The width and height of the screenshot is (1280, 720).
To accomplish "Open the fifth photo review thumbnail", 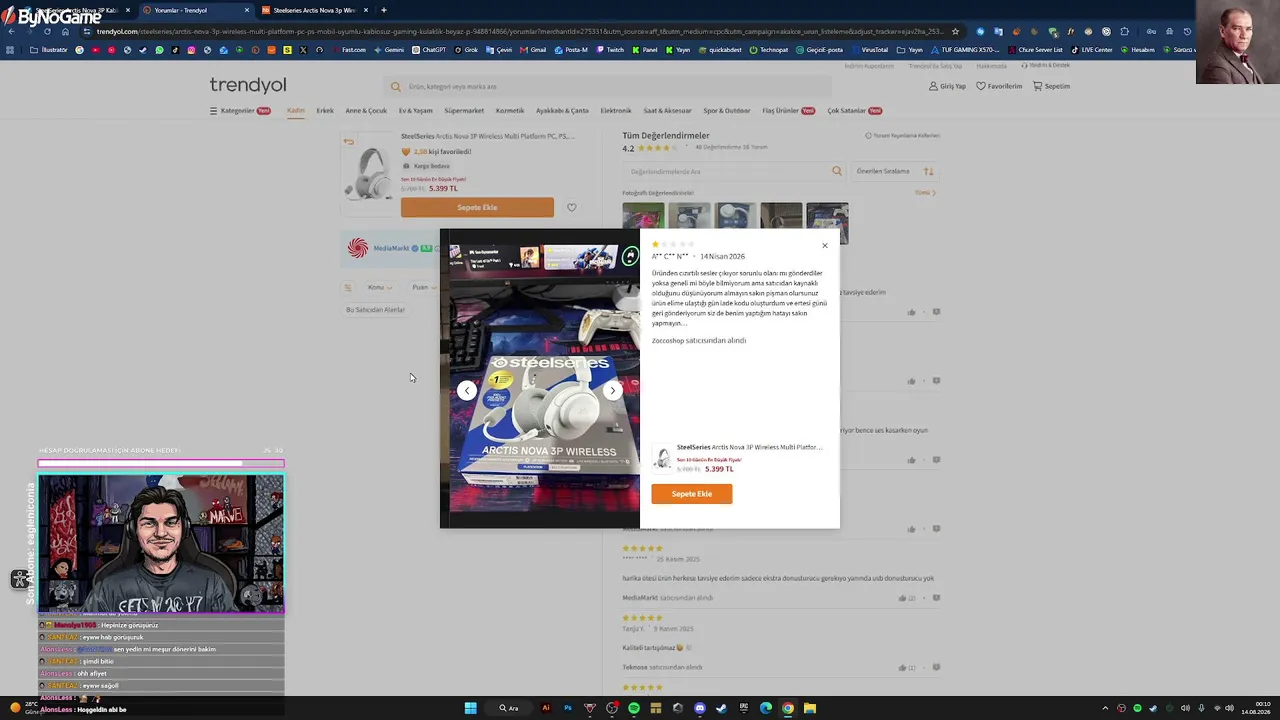I will click(827, 223).
